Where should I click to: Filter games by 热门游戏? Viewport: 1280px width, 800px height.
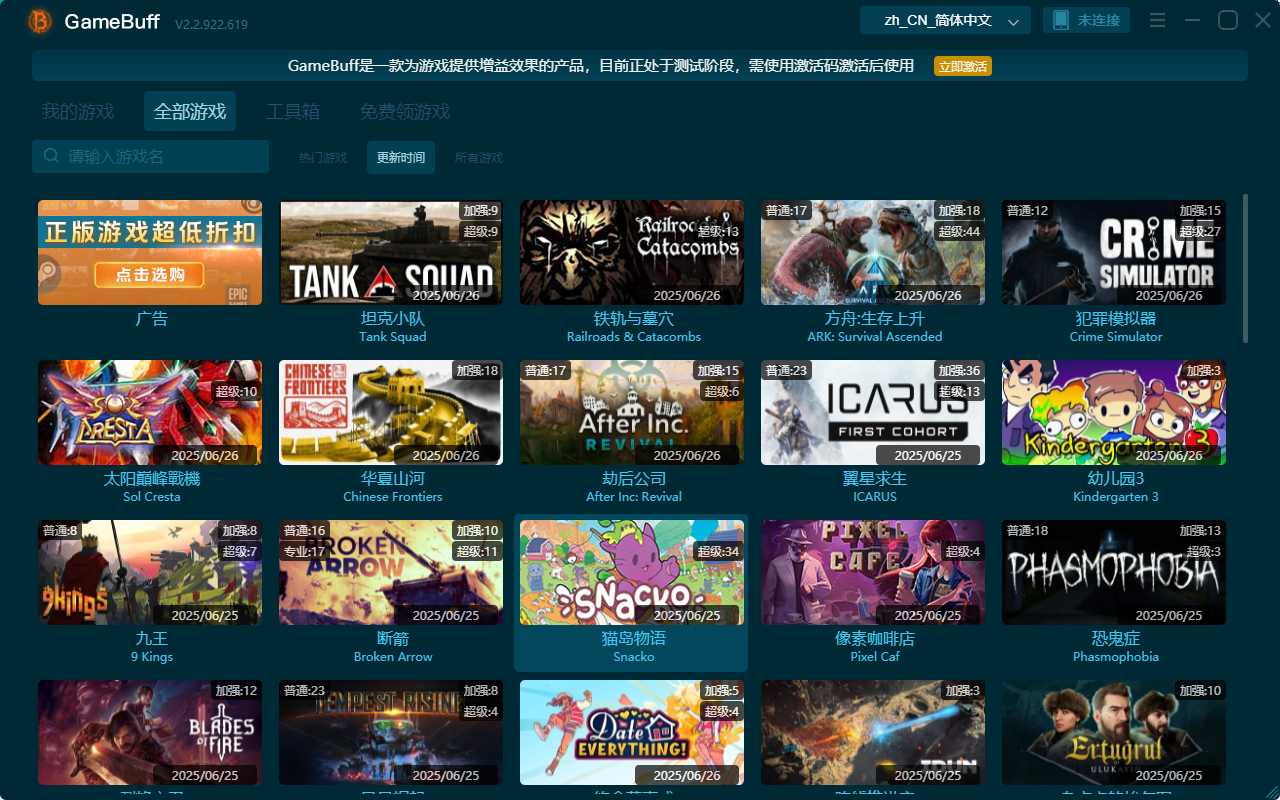[x=323, y=157]
